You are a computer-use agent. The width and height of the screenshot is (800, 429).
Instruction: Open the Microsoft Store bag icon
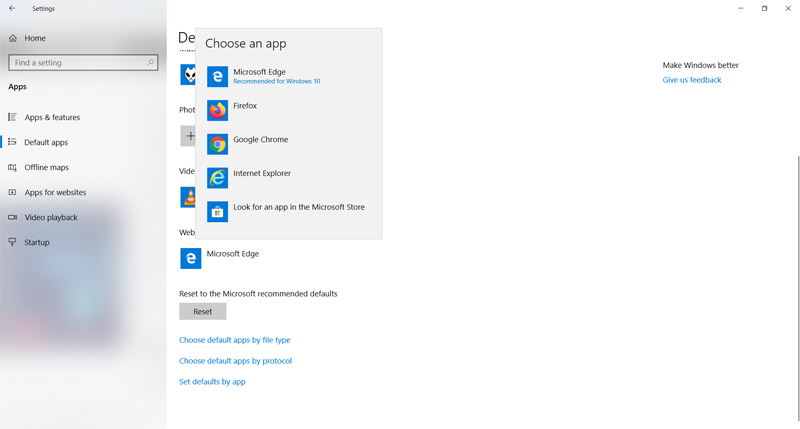tap(217, 212)
